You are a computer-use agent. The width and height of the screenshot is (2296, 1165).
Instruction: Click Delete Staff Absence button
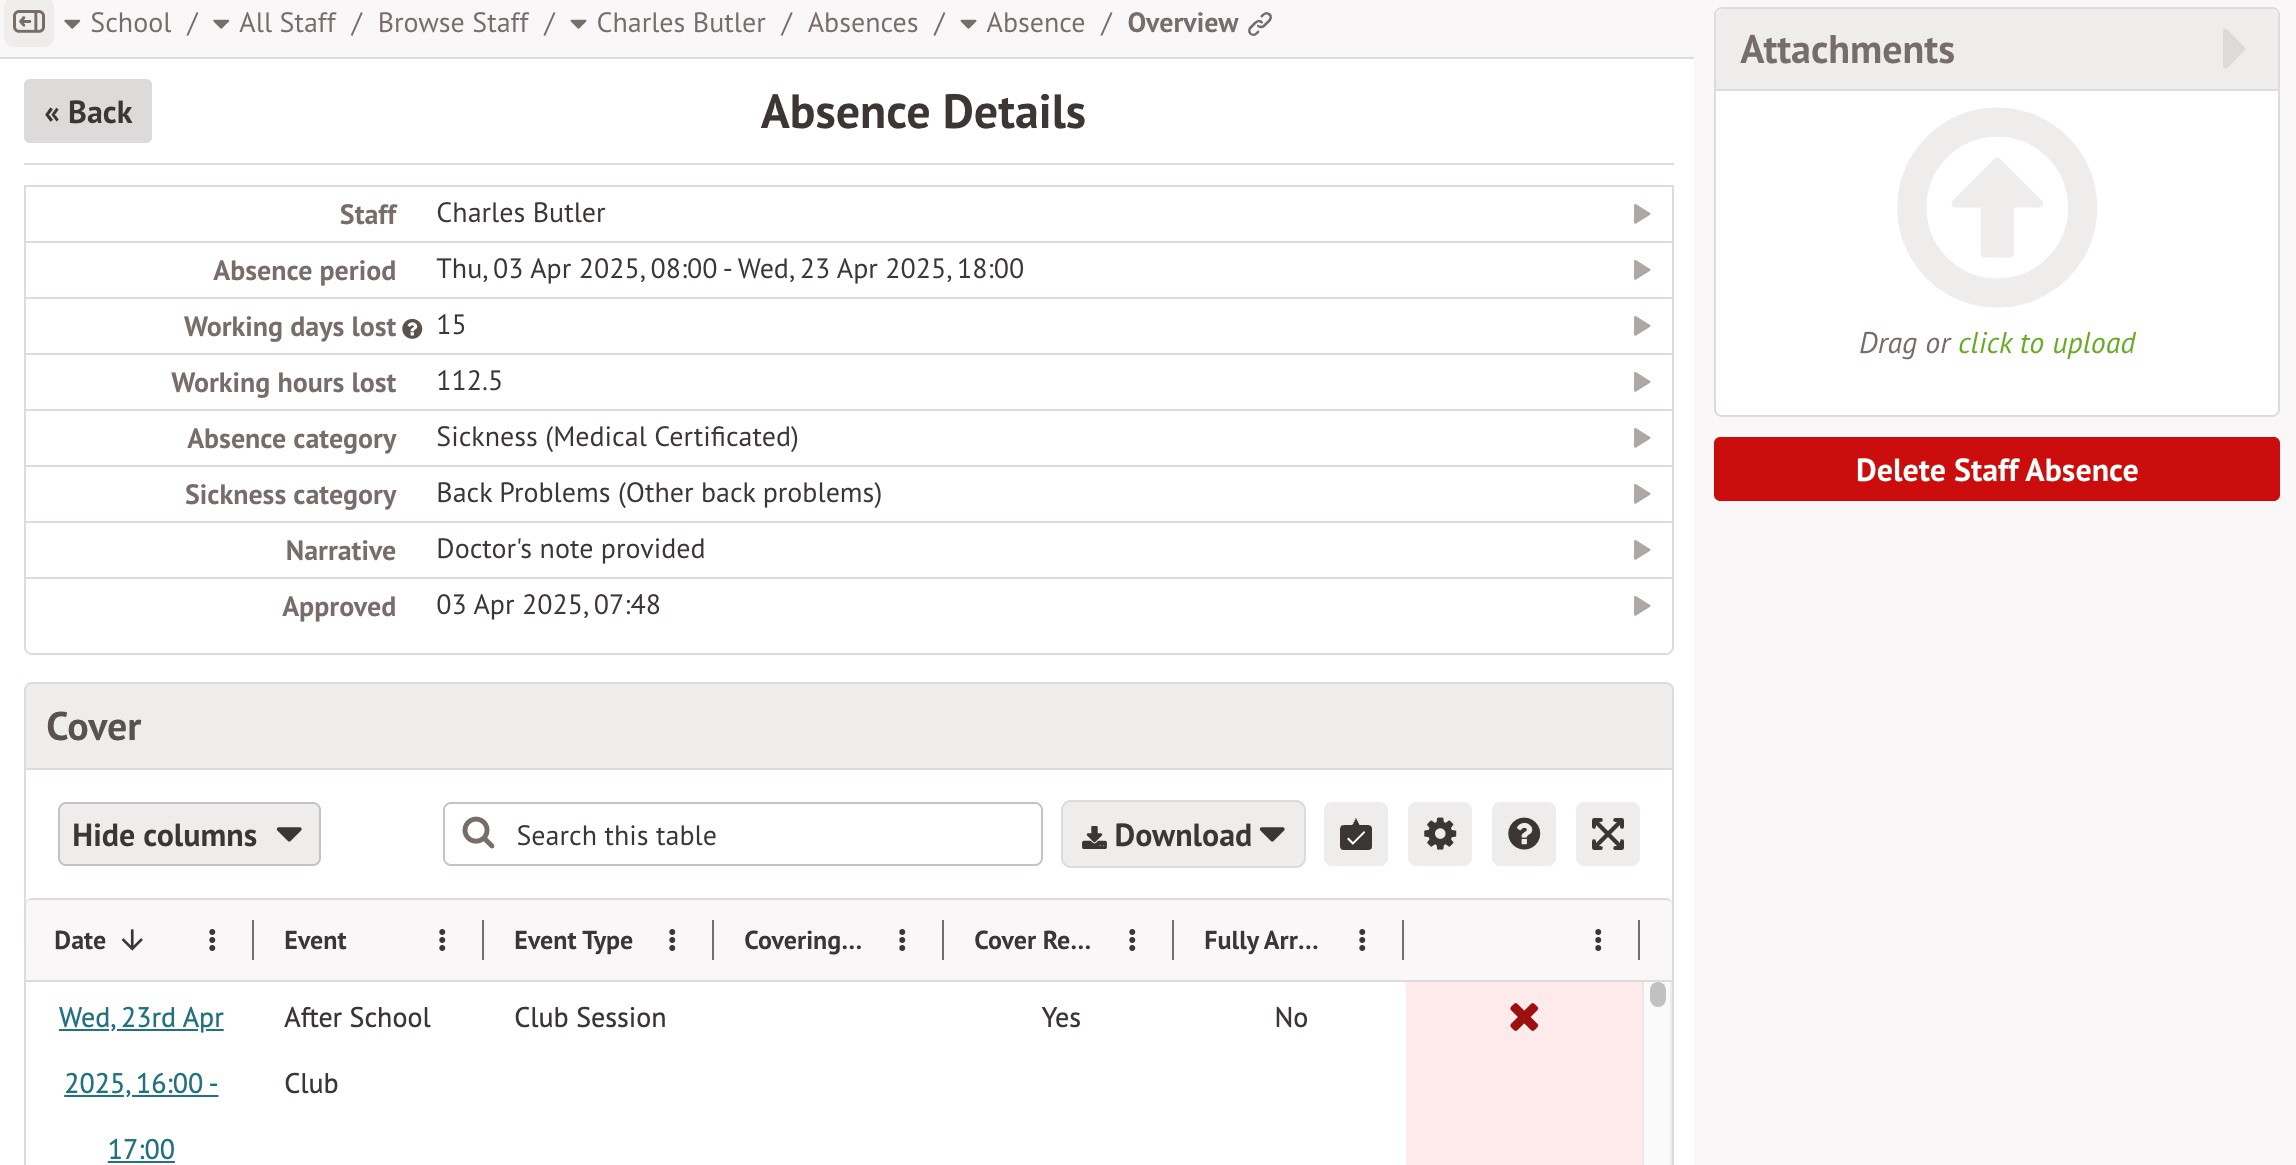coord(1996,469)
